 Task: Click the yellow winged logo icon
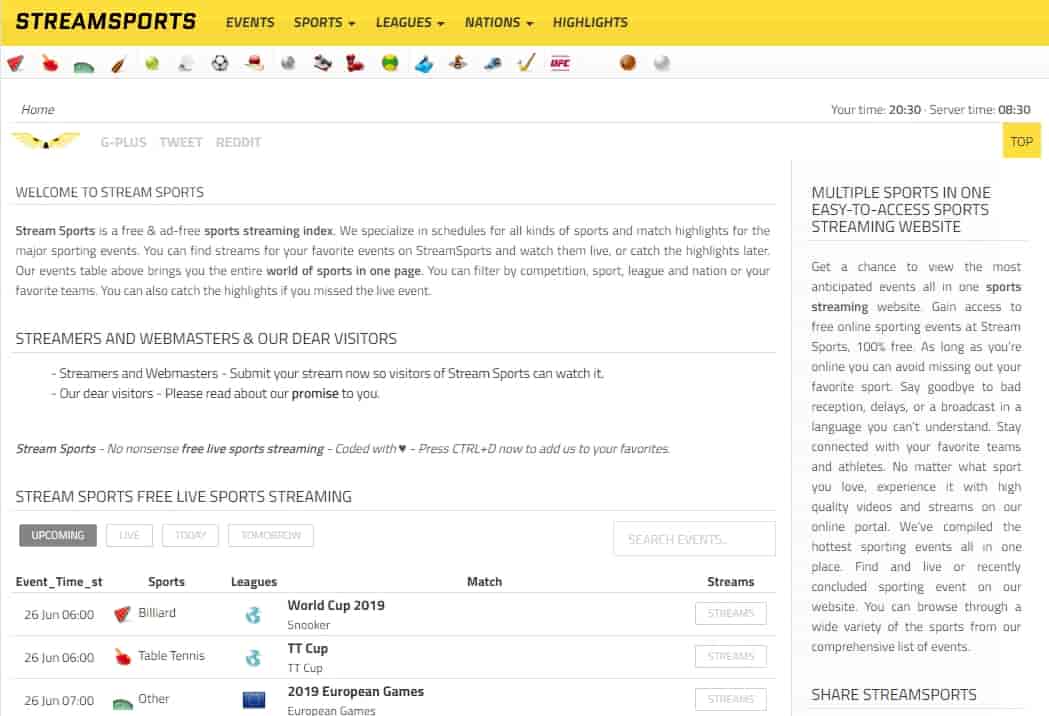pos(45,141)
